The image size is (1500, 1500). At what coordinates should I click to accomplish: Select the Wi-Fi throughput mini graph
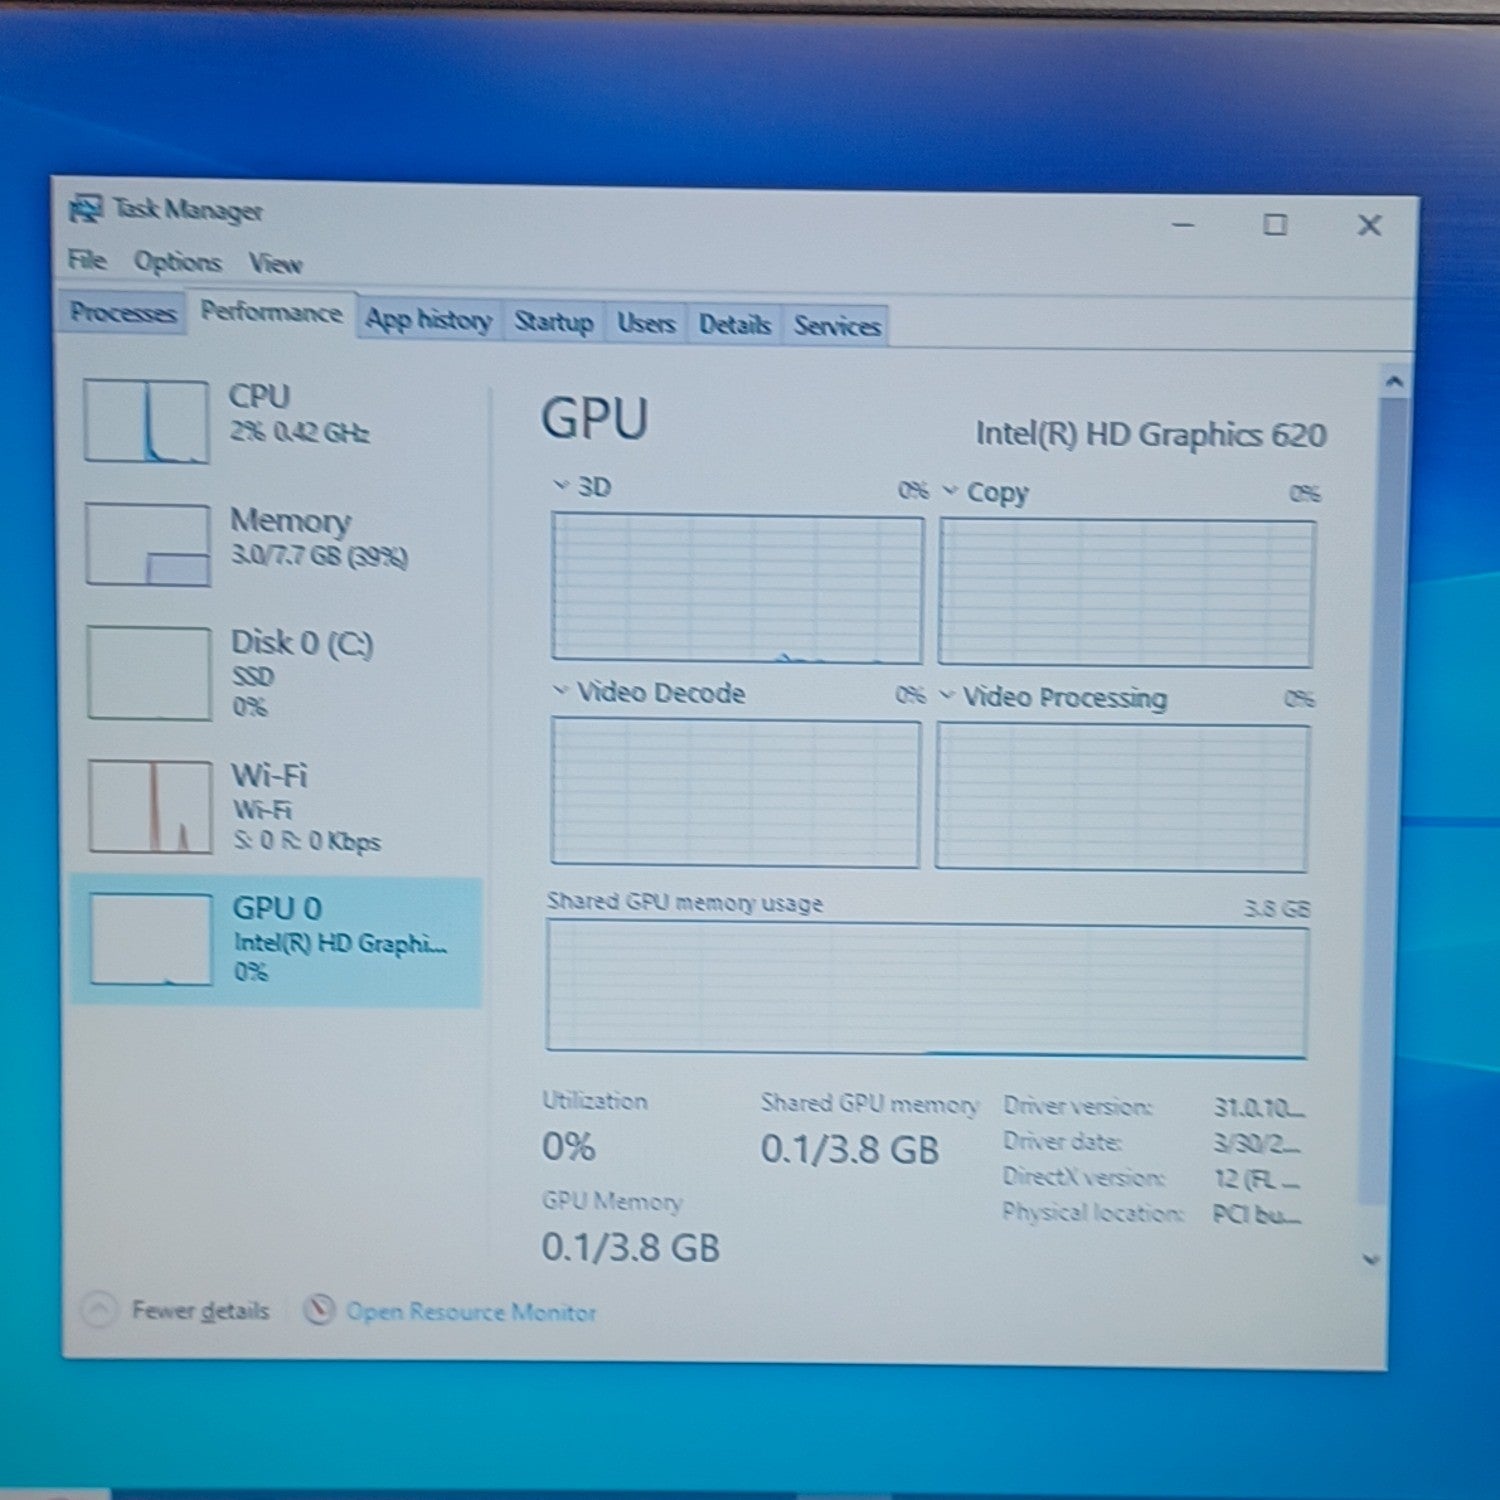tap(150, 806)
